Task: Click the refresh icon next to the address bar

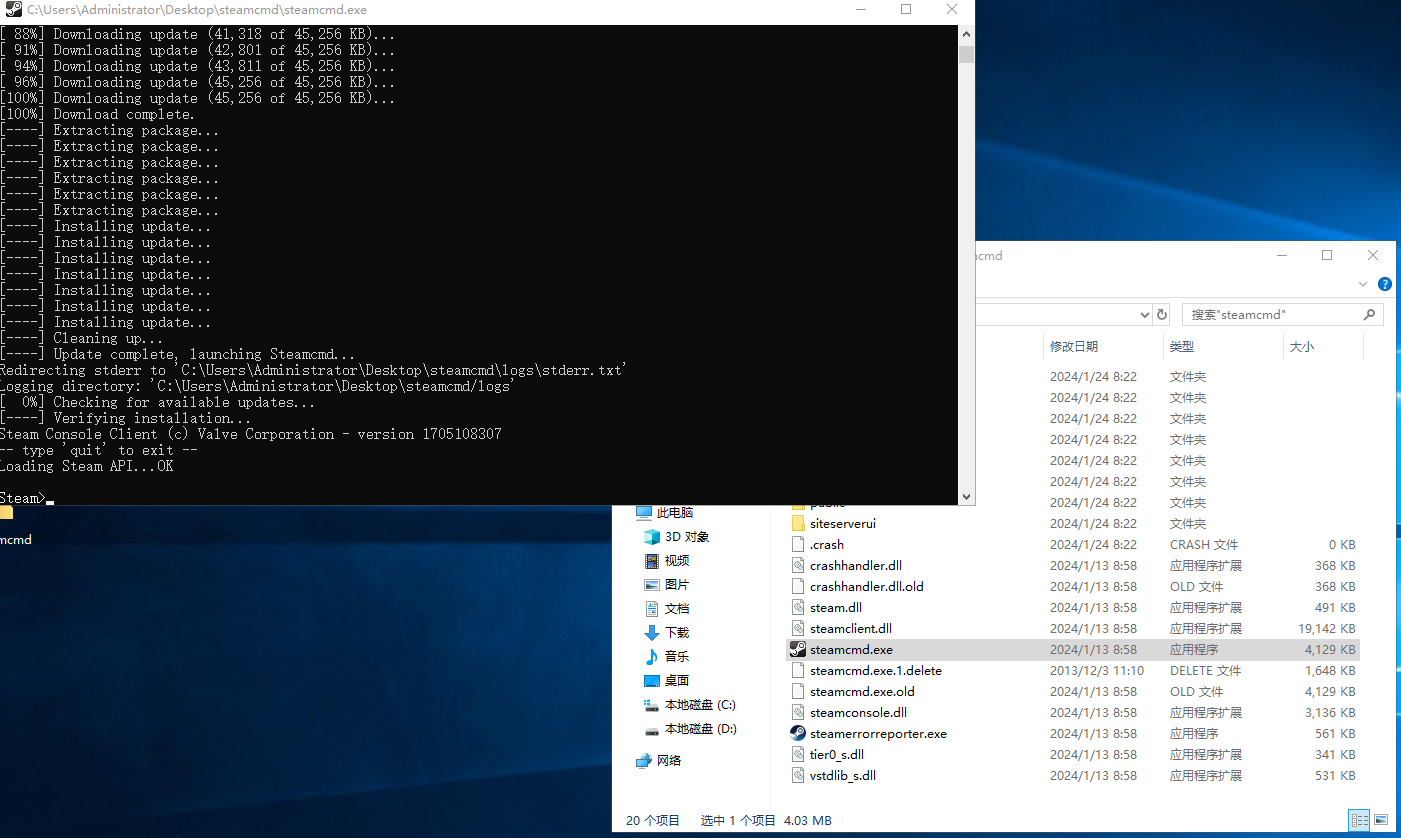Action: (1162, 314)
